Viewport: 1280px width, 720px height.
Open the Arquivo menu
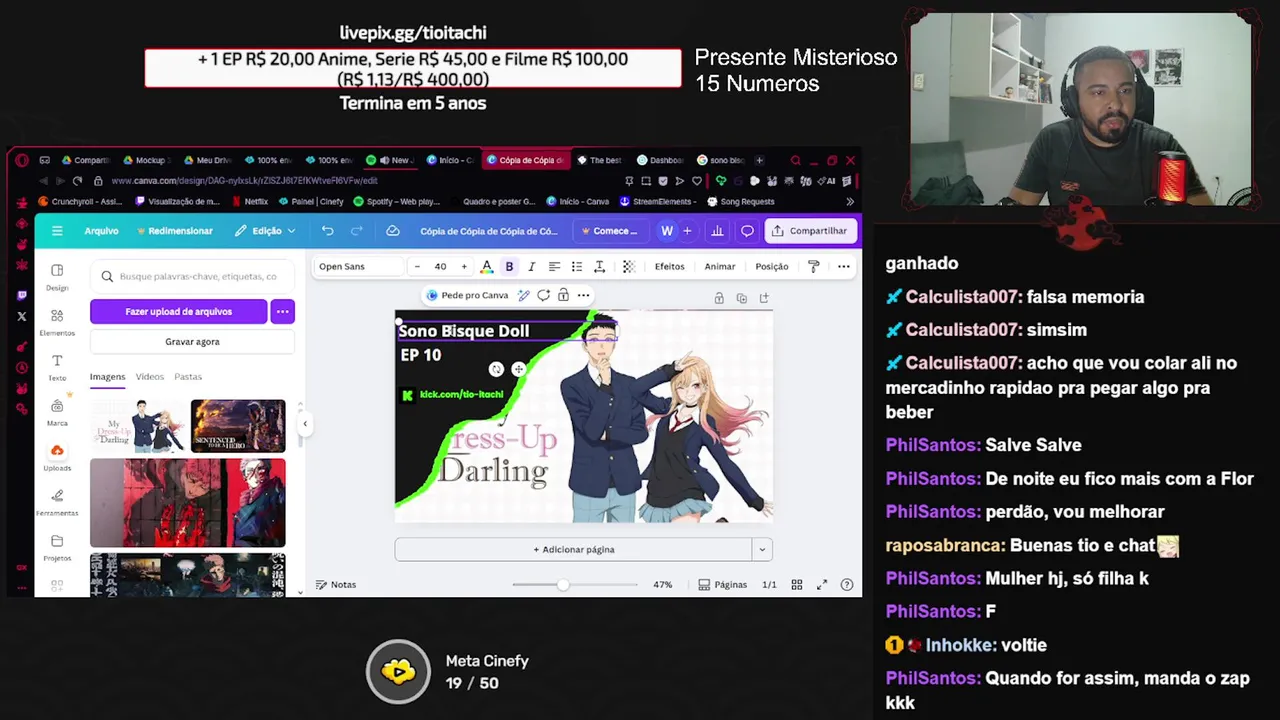click(101, 231)
